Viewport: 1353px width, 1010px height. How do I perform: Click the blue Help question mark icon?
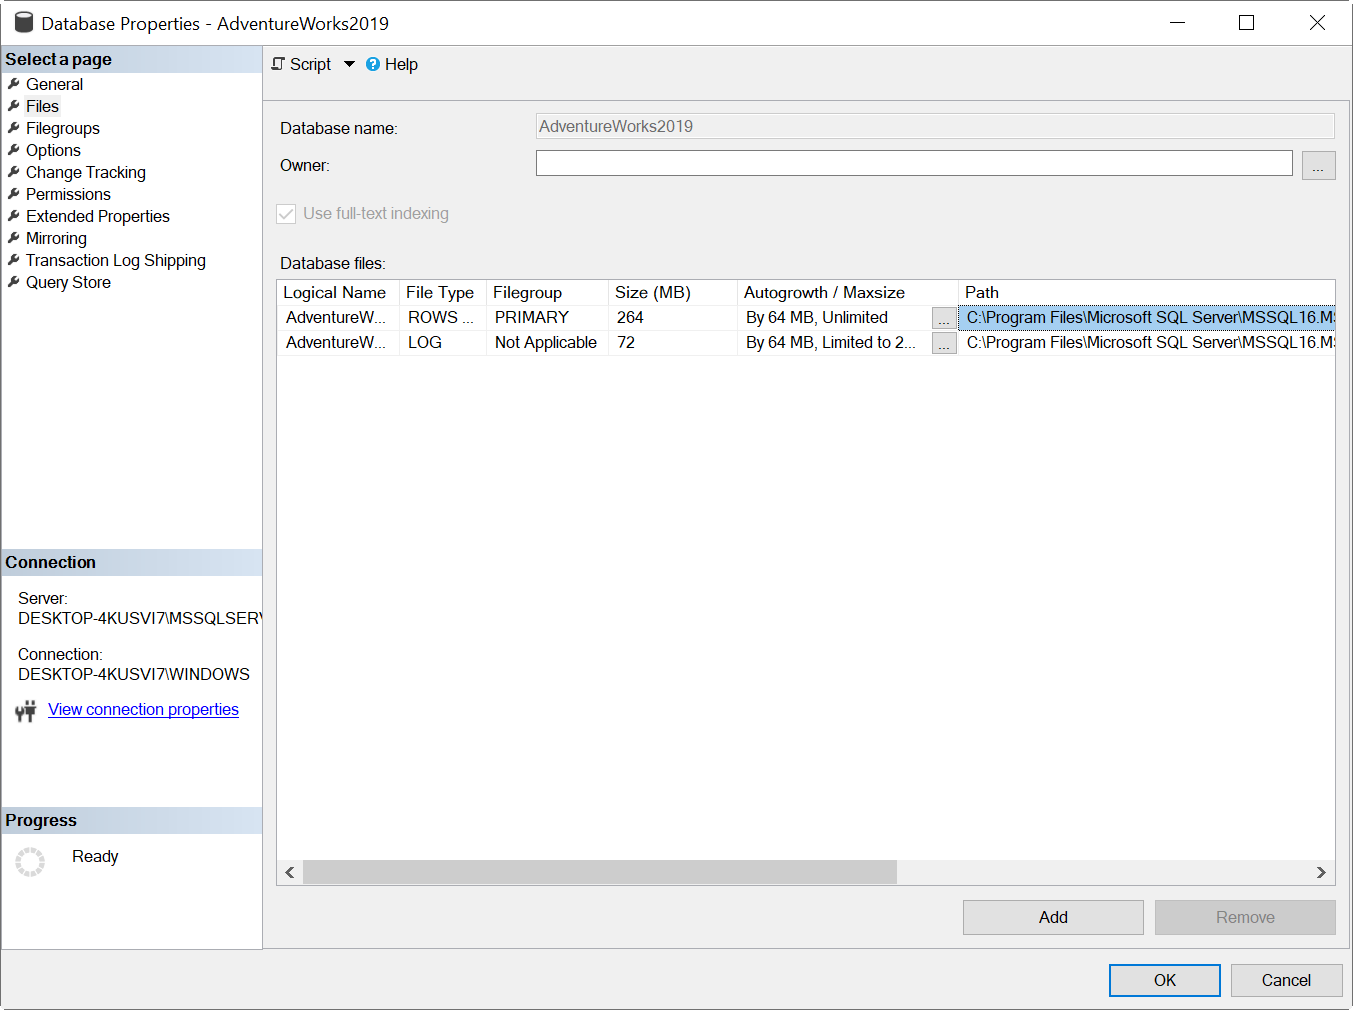tap(373, 64)
